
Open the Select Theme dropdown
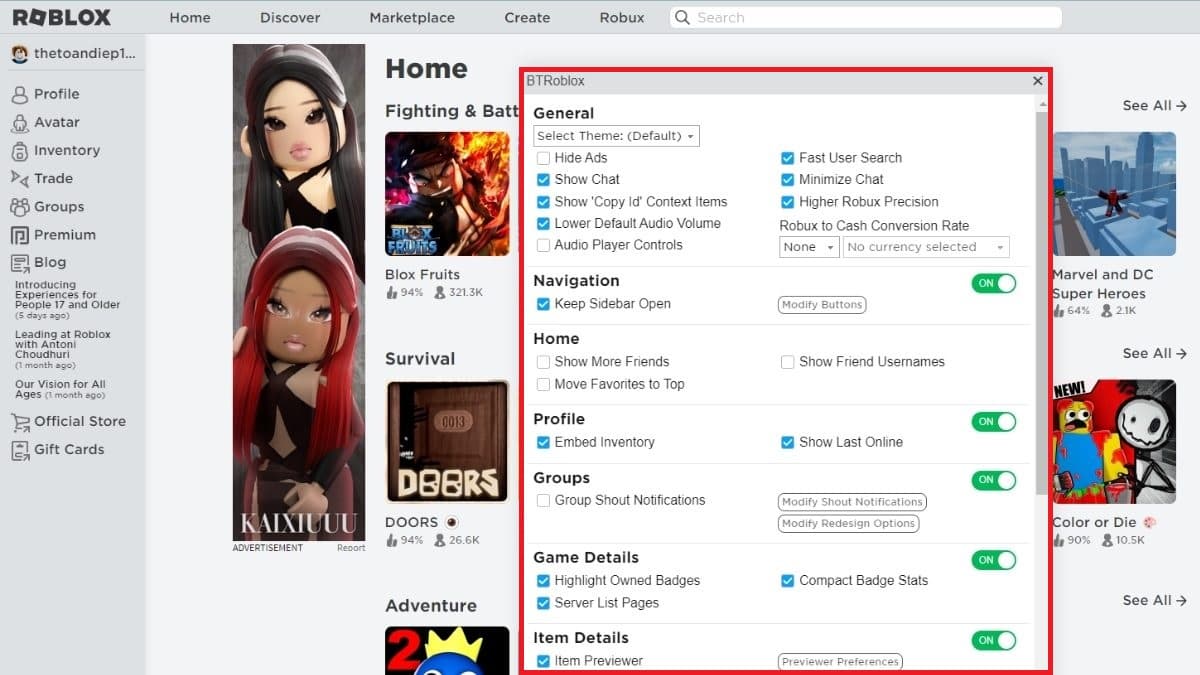[616, 136]
